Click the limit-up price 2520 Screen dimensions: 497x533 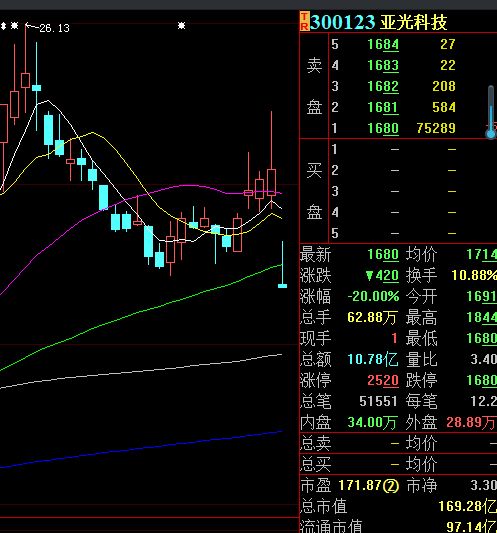pos(383,381)
